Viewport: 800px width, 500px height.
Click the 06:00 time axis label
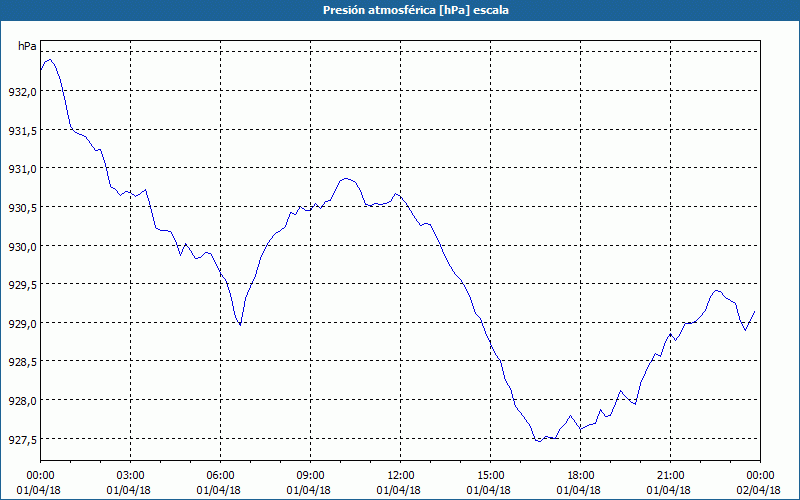220,476
